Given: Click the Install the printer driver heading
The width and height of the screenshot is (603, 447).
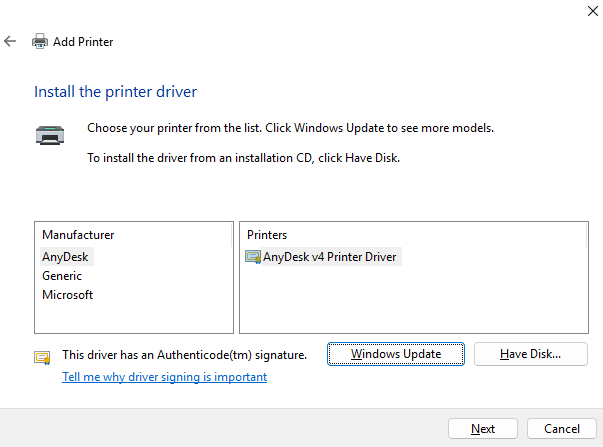Looking at the screenshot, I should click(115, 92).
